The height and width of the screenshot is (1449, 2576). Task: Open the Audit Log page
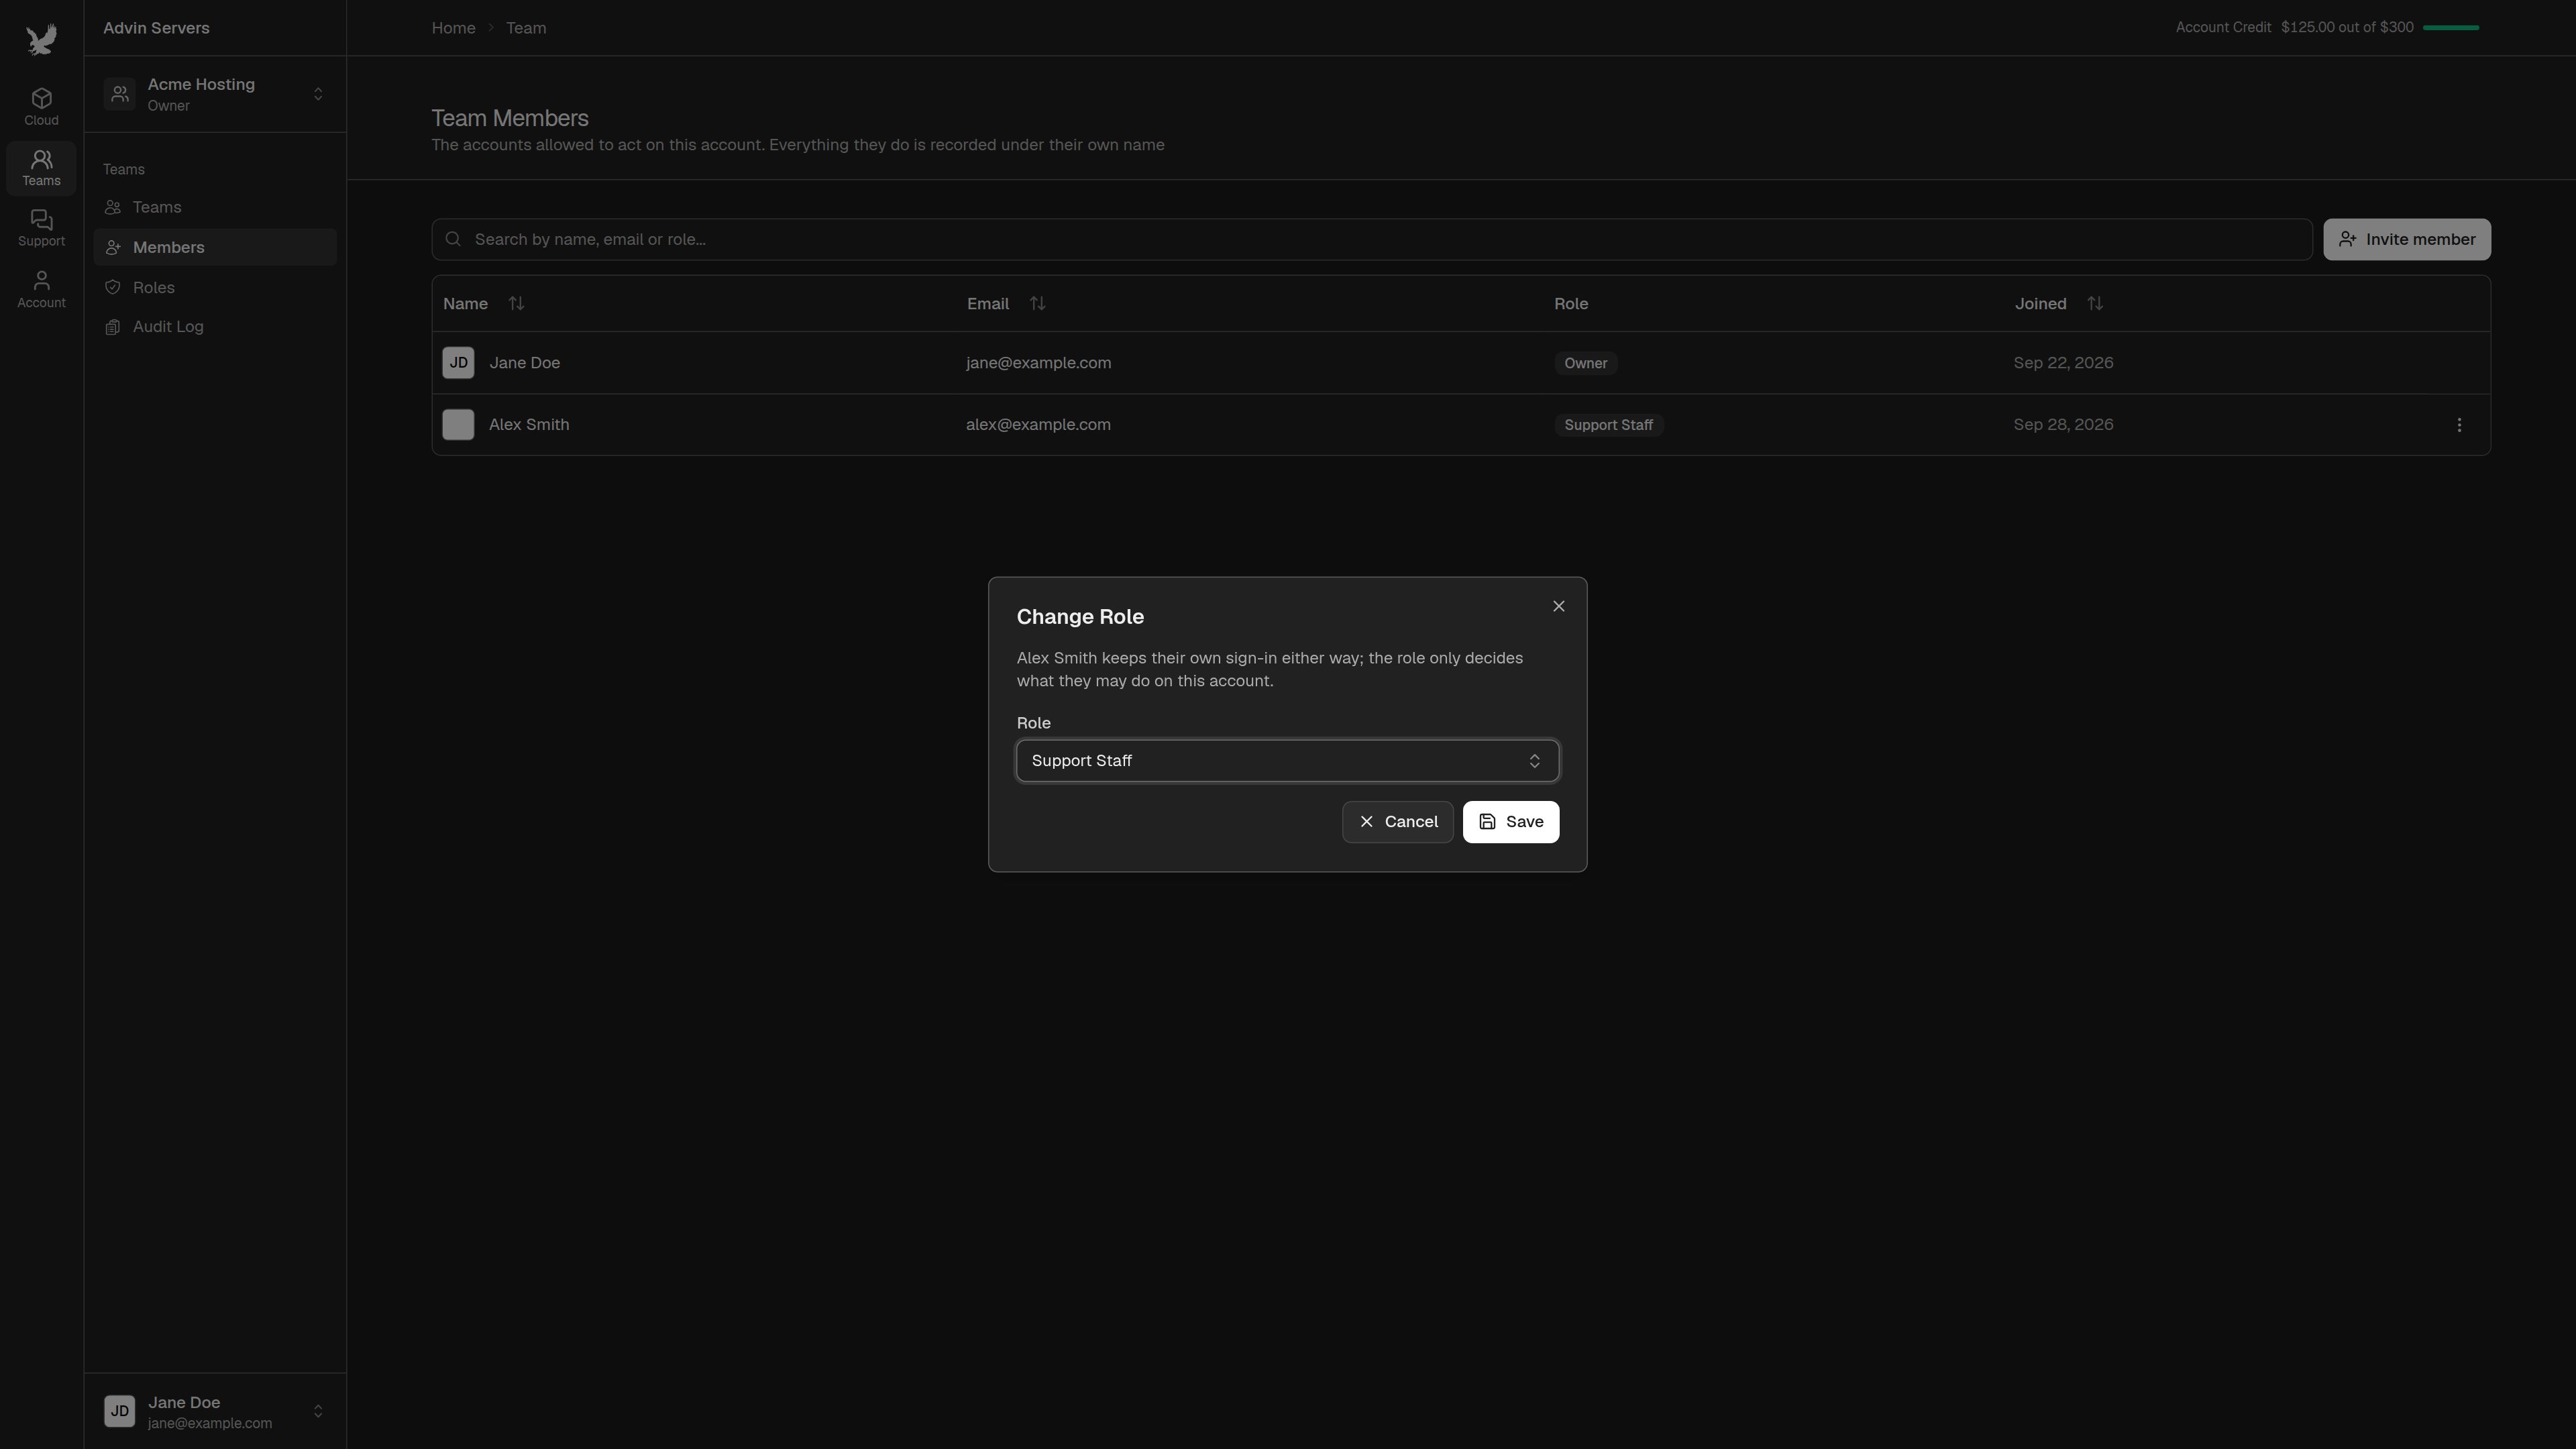(215, 327)
